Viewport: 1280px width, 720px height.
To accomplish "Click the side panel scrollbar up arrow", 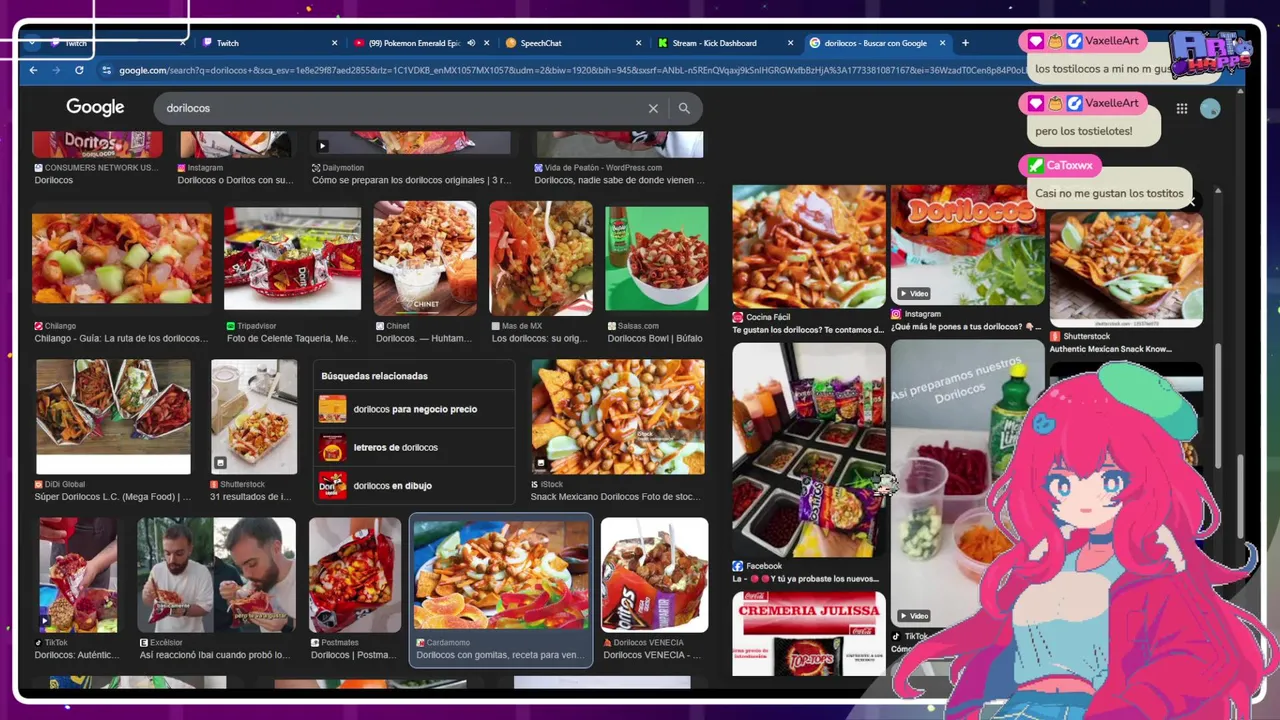I will coord(1217,190).
